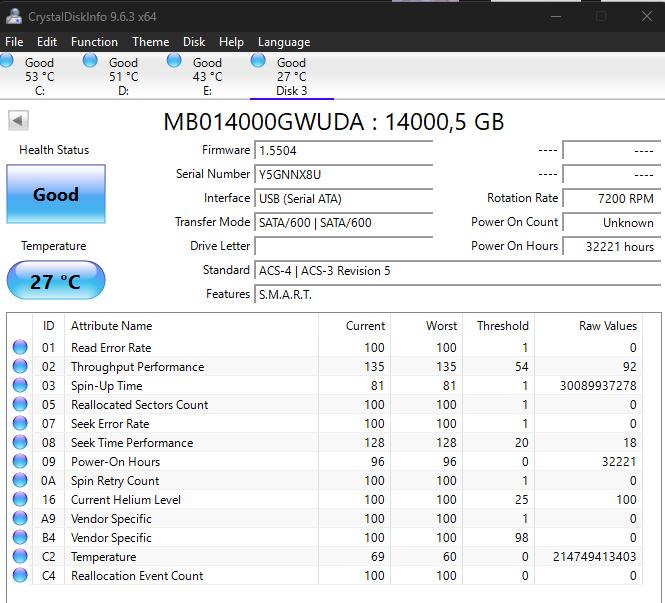The image size is (665, 603).
Task: Click the Attribute Name column header
Action: pyautogui.click(x=191, y=326)
